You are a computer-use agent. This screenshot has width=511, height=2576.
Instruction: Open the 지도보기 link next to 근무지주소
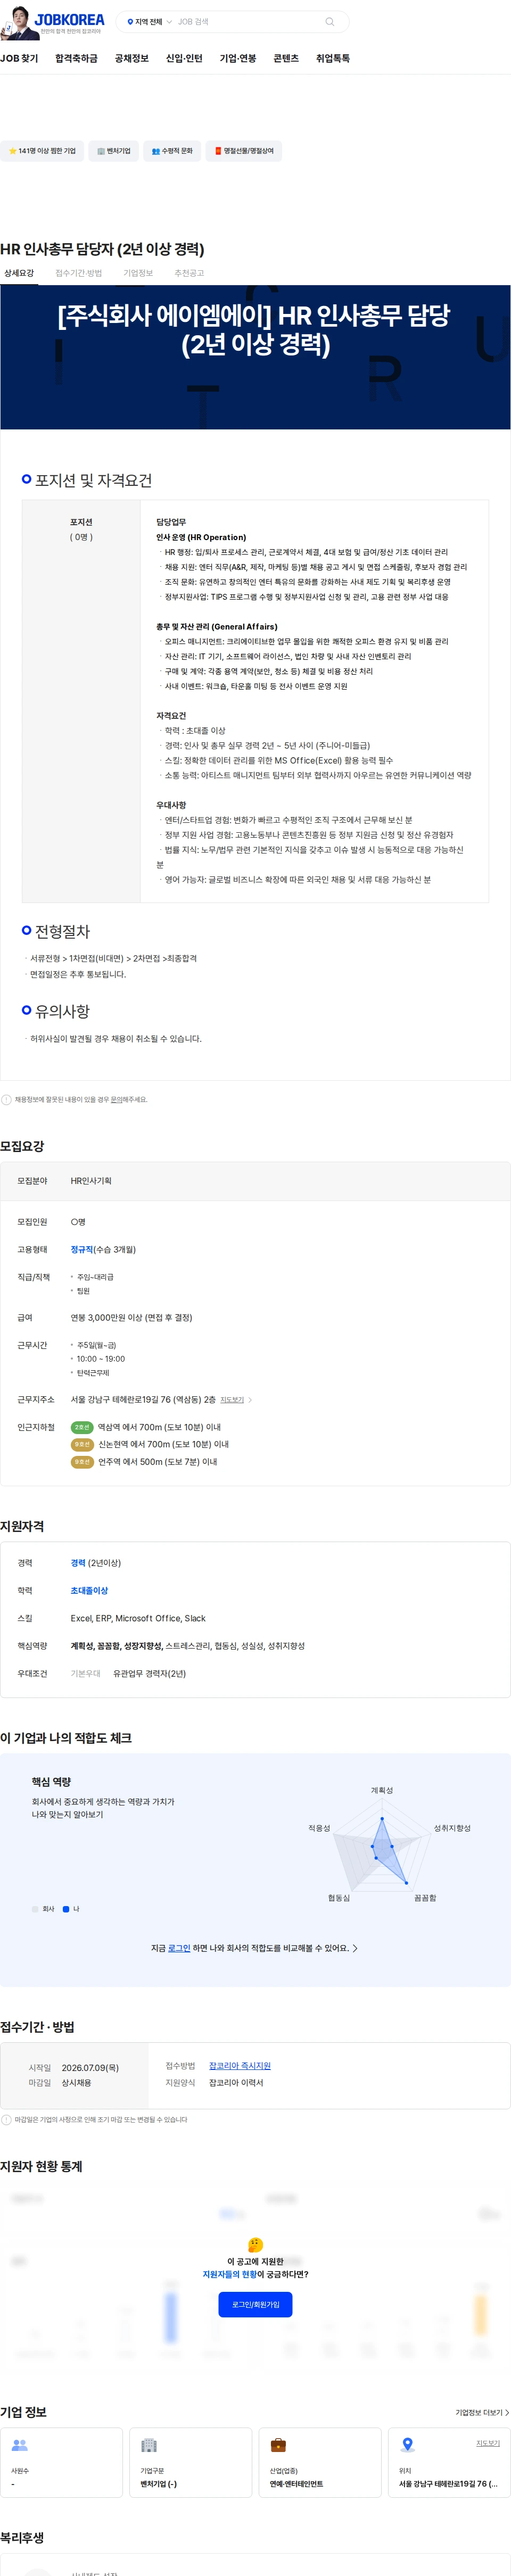pyautogui.click(x=232, y=1399)
